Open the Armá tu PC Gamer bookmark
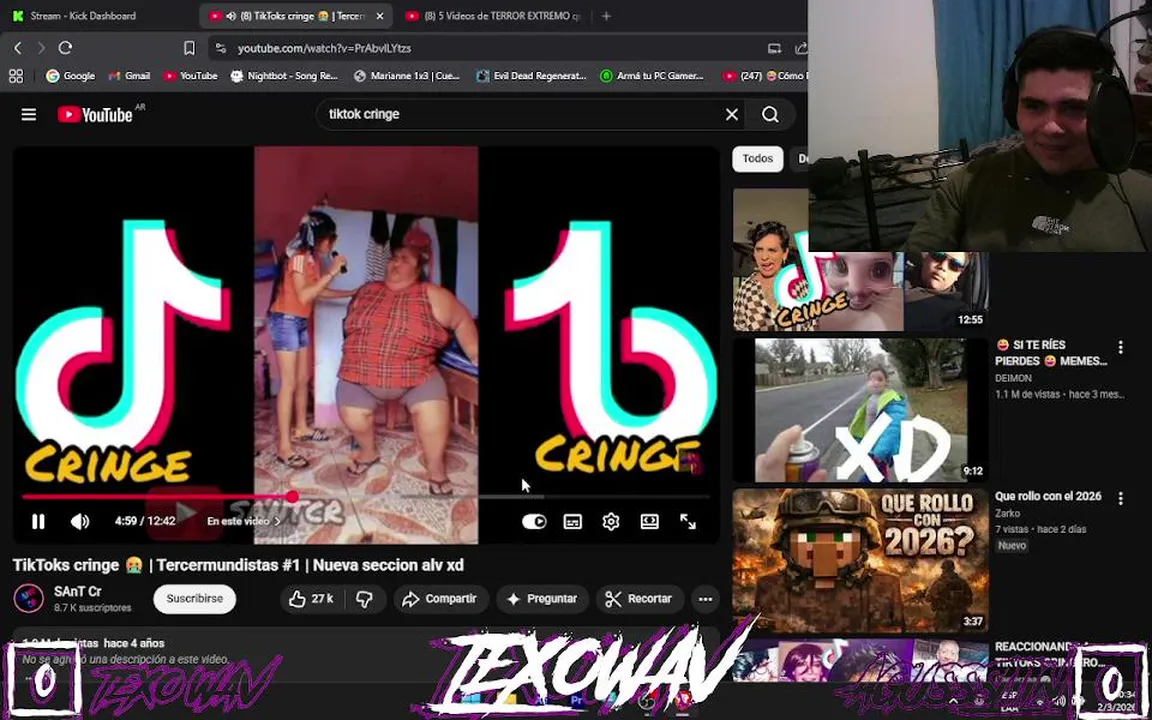The image size is (1152, 720). 652,76
